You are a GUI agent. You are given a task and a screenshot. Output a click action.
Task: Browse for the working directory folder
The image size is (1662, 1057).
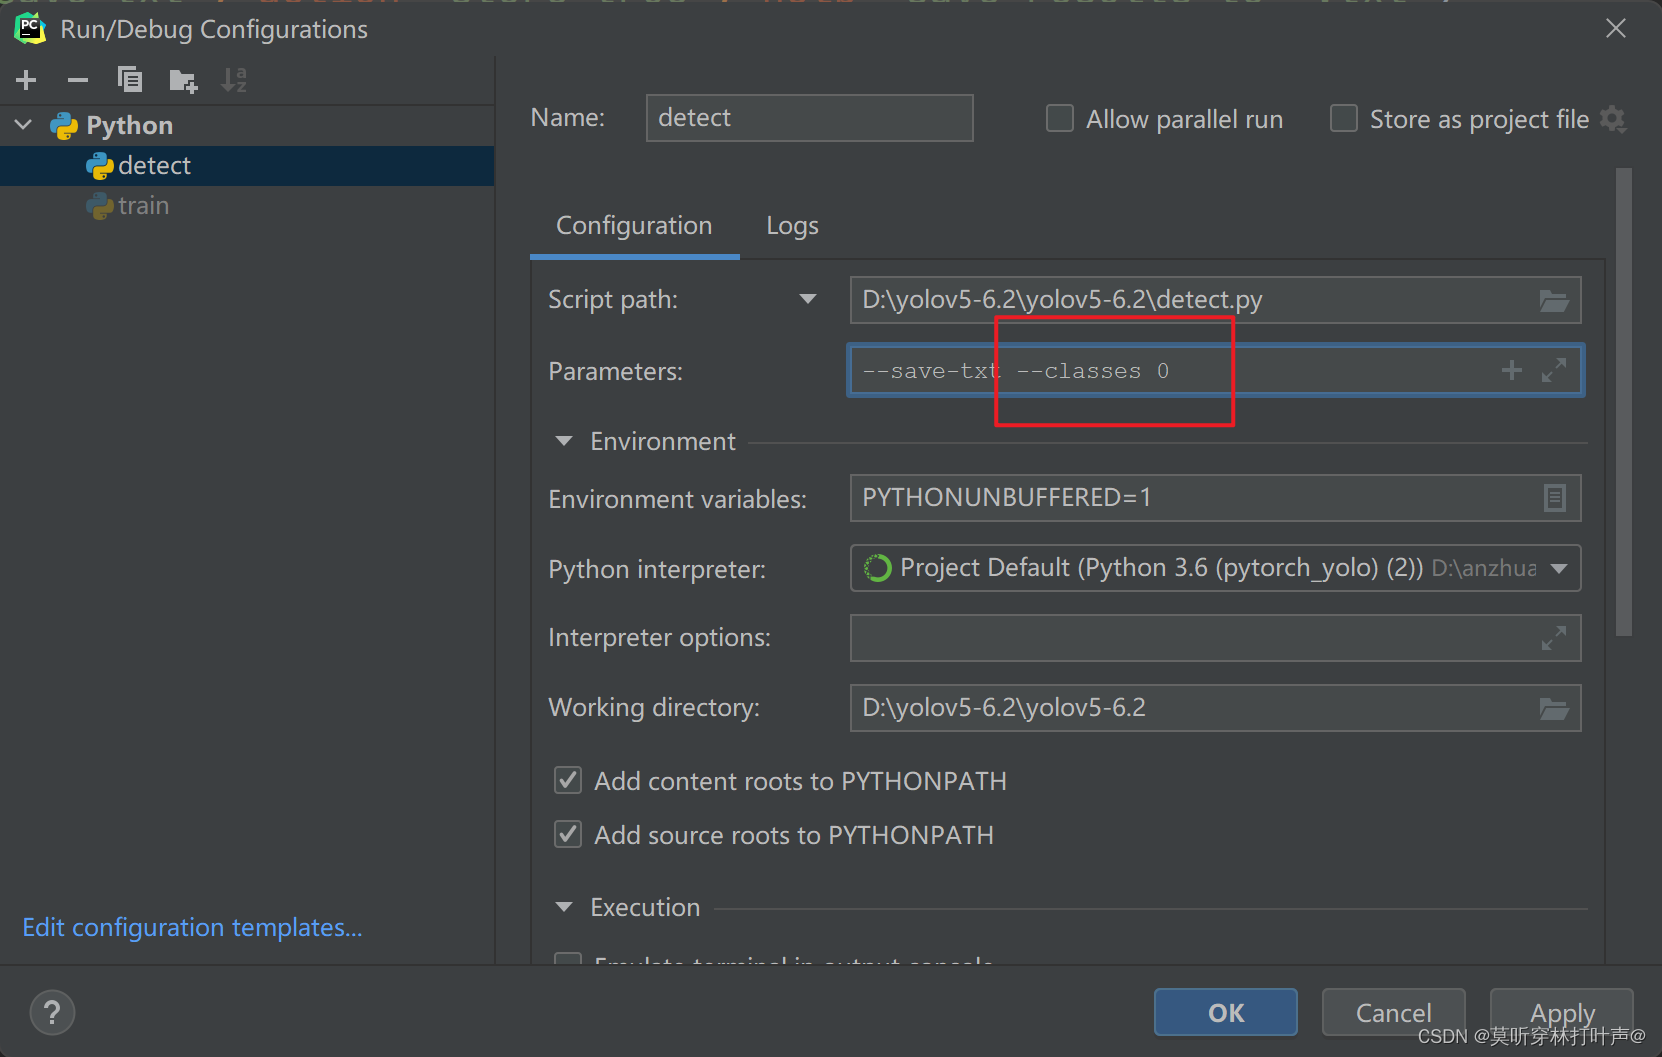(x=1554, y=709)
